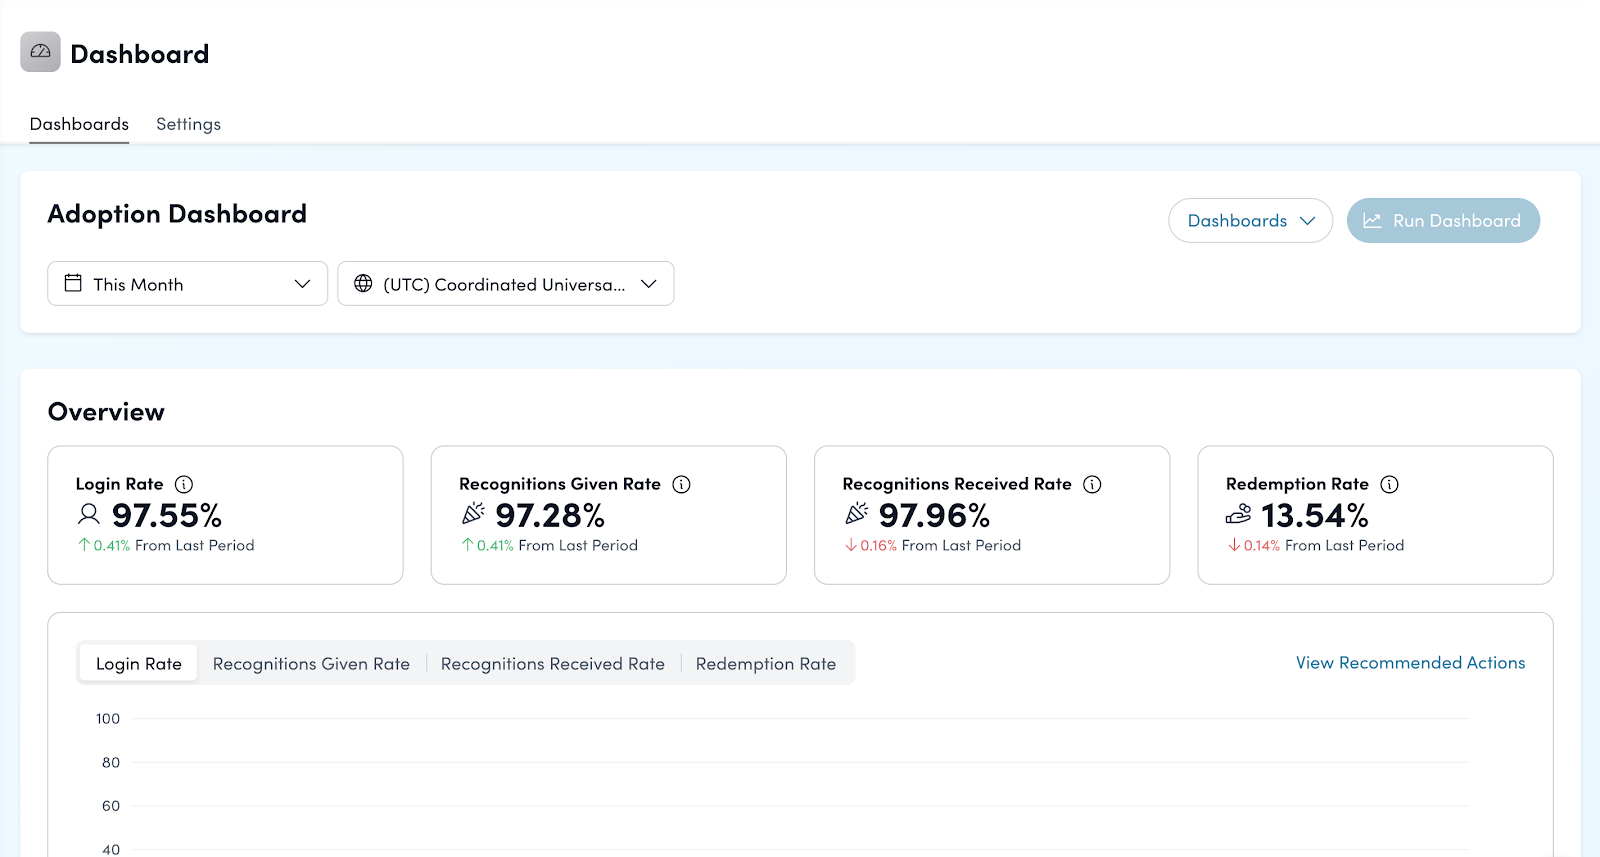This screenshot has width=1600, height=857.
Task: Click the user icon in Login Rate card
Action: coord(89,515)
